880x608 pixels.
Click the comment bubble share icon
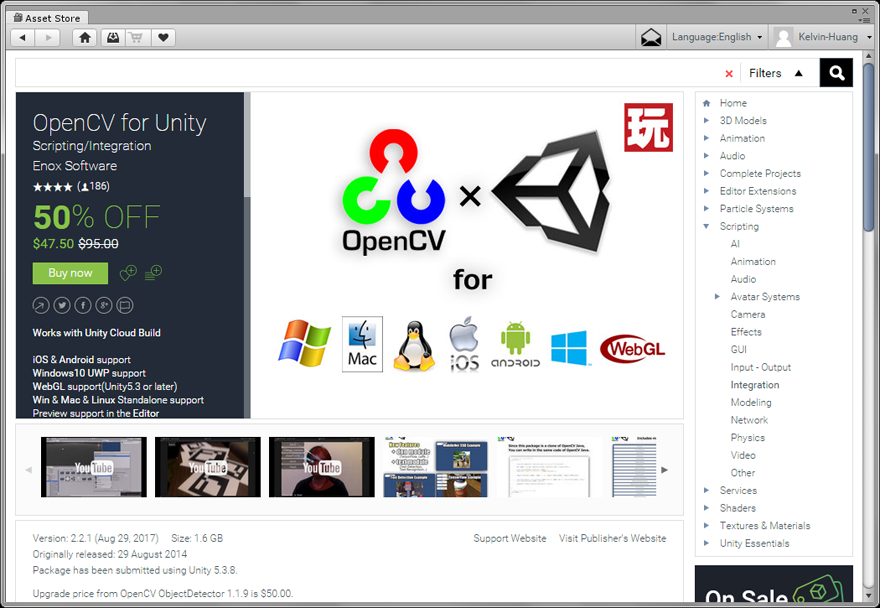[x=125, y=305]
